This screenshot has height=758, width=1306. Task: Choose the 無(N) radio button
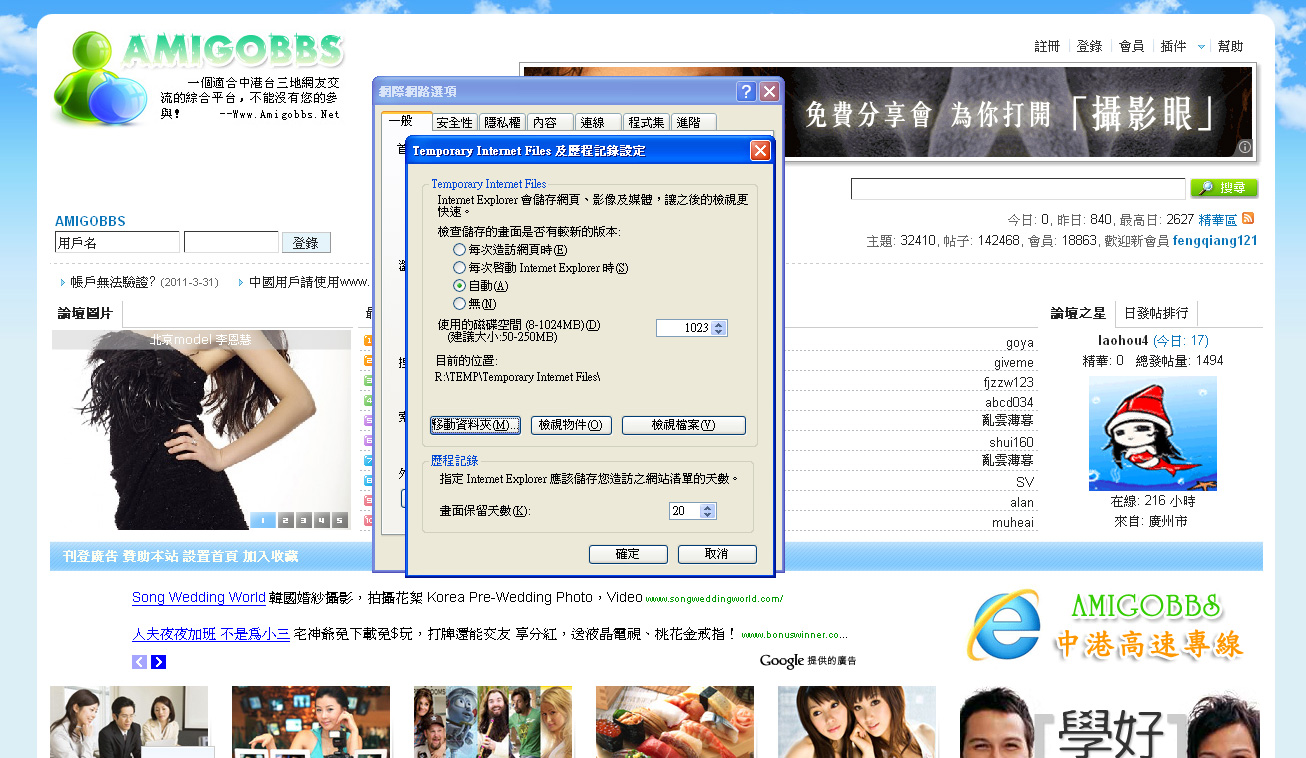click(459, 304)
